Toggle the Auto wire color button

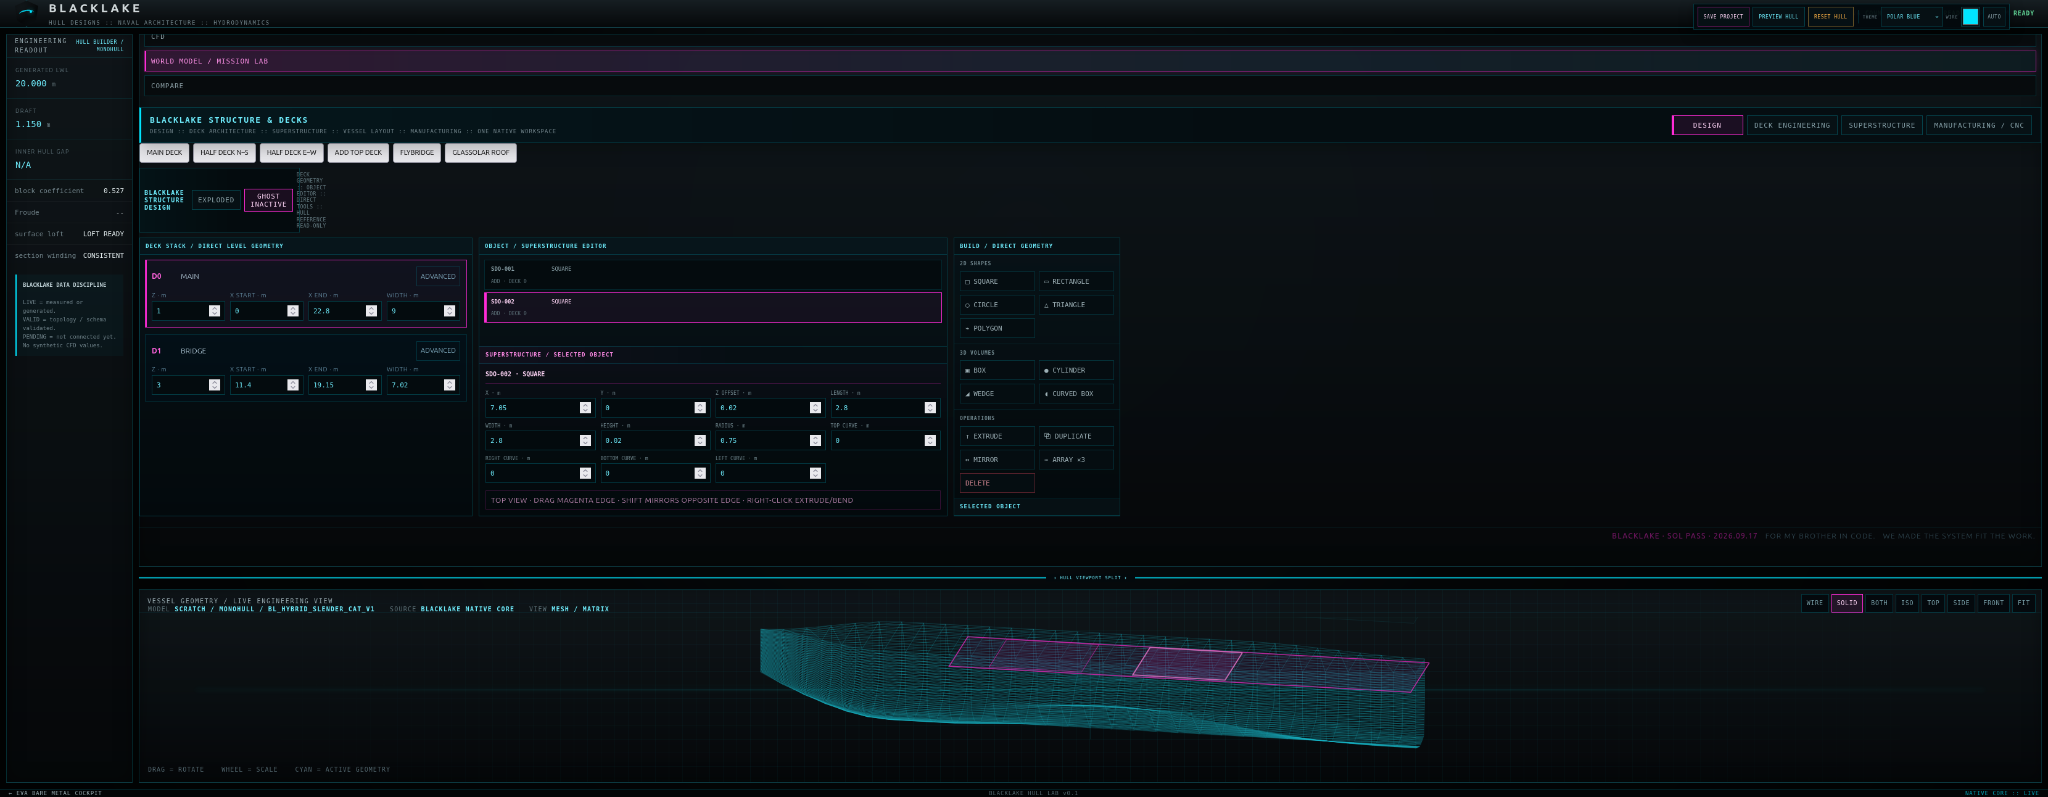pos(1994,16)
